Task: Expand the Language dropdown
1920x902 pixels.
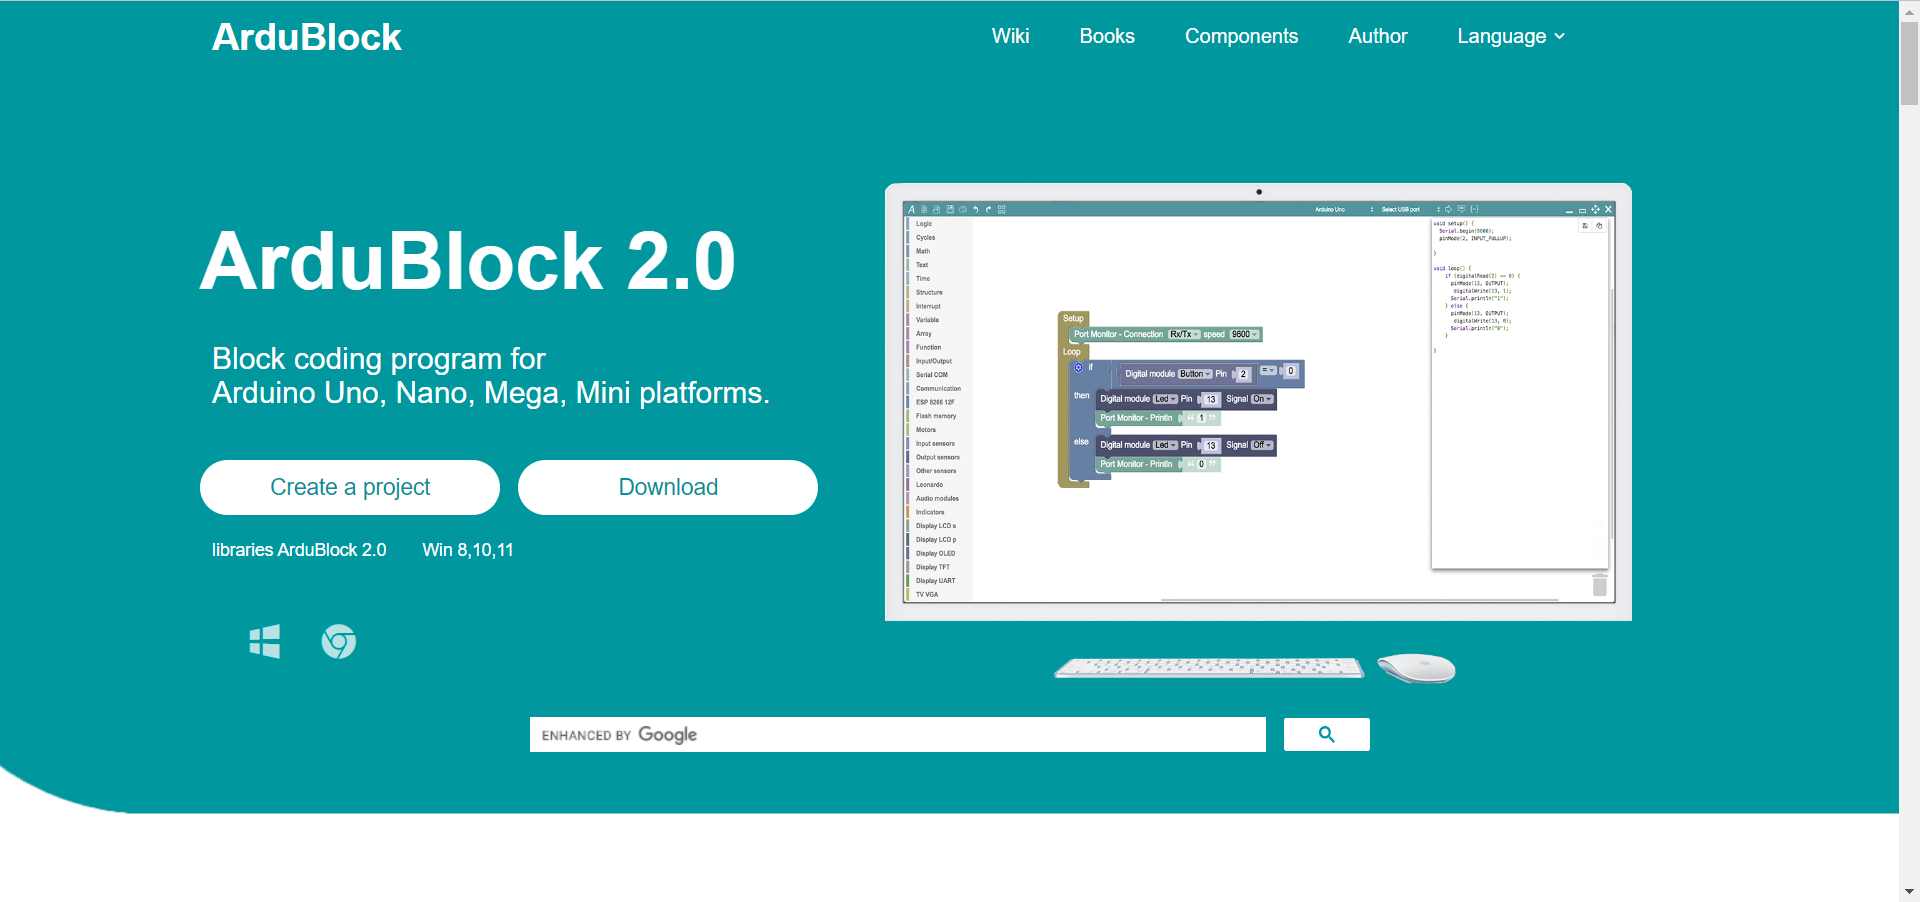Action: [1510, 36]
